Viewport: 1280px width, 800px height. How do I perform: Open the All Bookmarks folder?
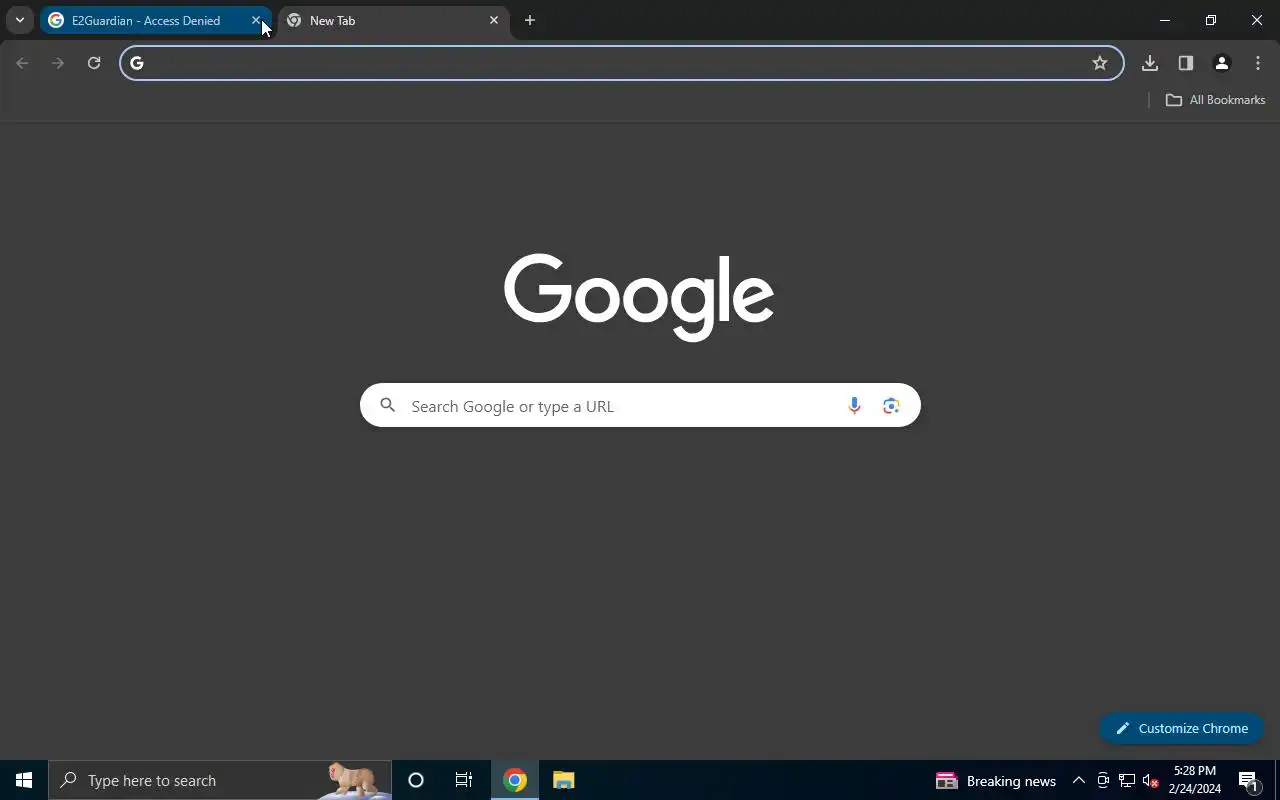(x=1216, y=100)
